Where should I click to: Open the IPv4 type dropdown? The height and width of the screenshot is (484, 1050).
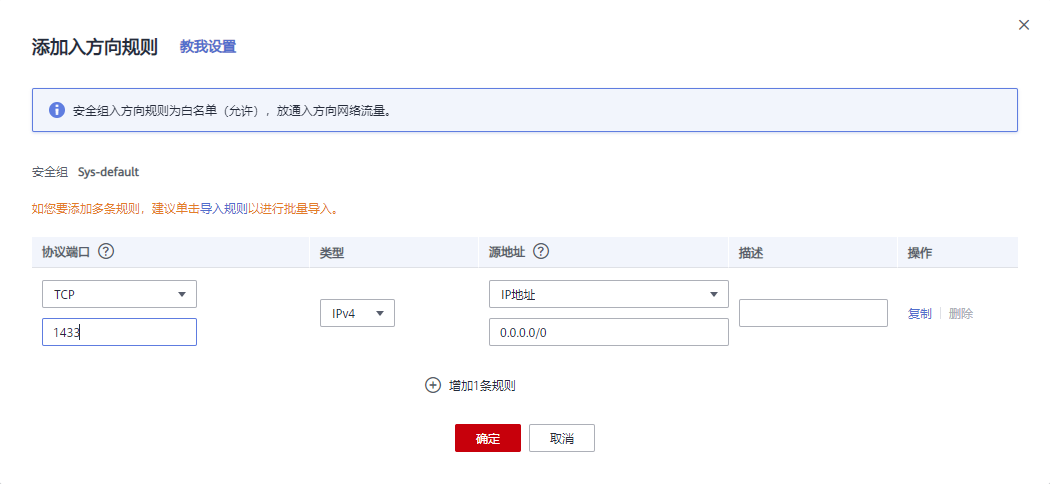coord(358,313)
